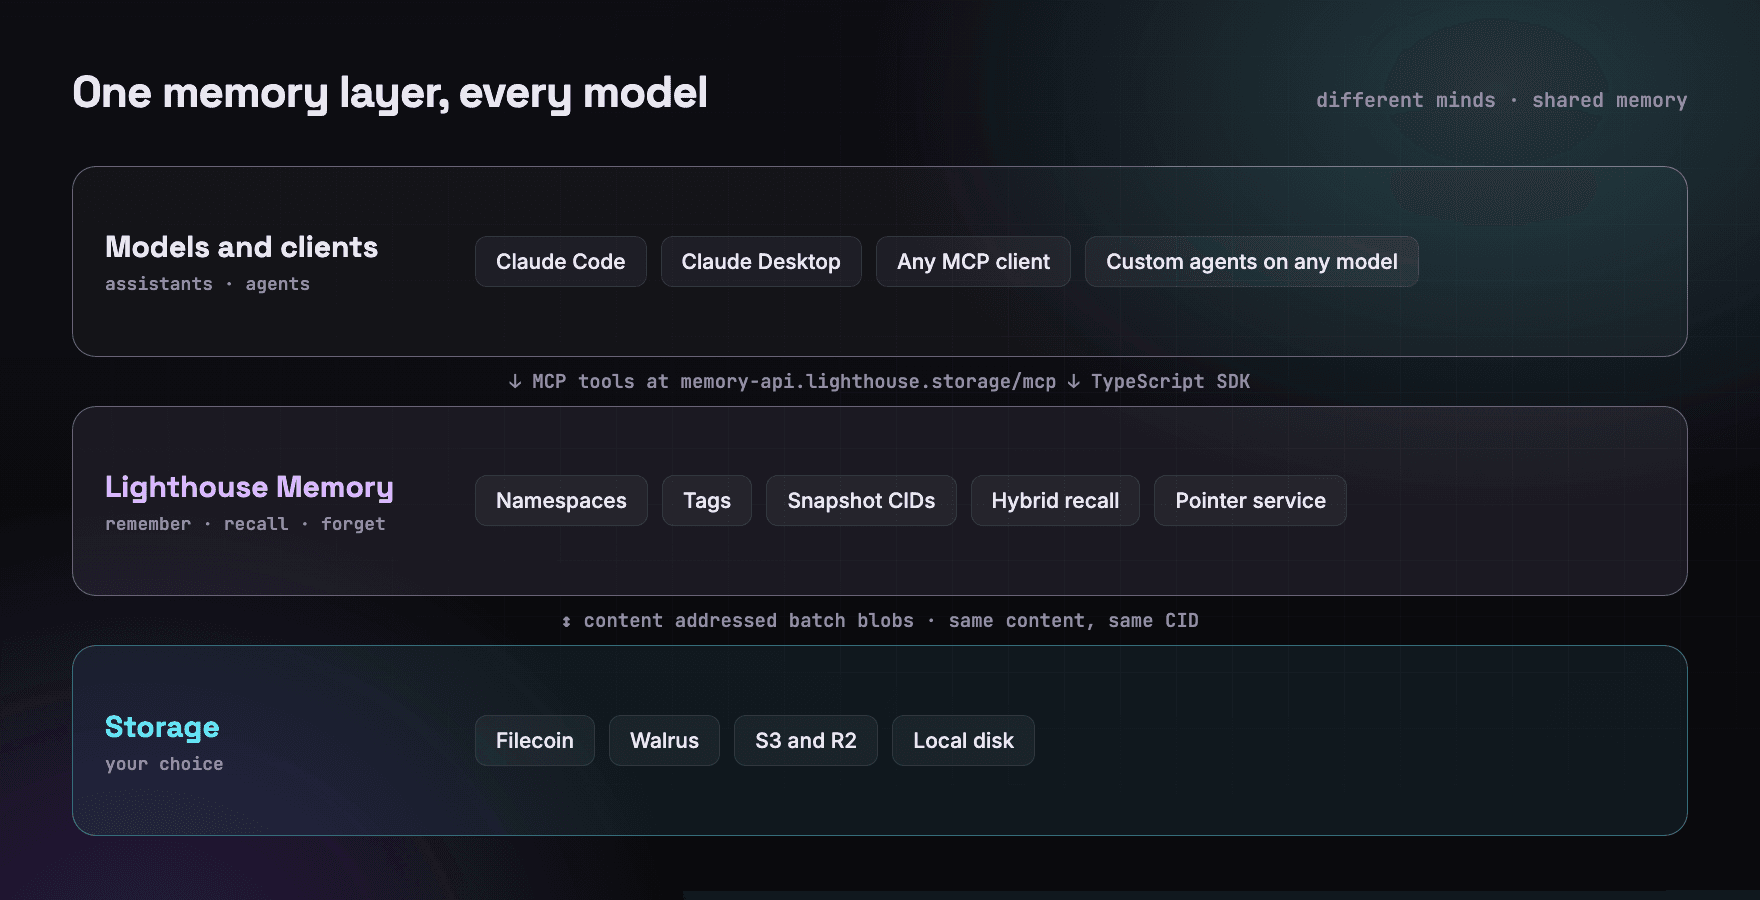Click the 'Storage' title
This screenshot has width=1760, height=900.
pos(162,727)
